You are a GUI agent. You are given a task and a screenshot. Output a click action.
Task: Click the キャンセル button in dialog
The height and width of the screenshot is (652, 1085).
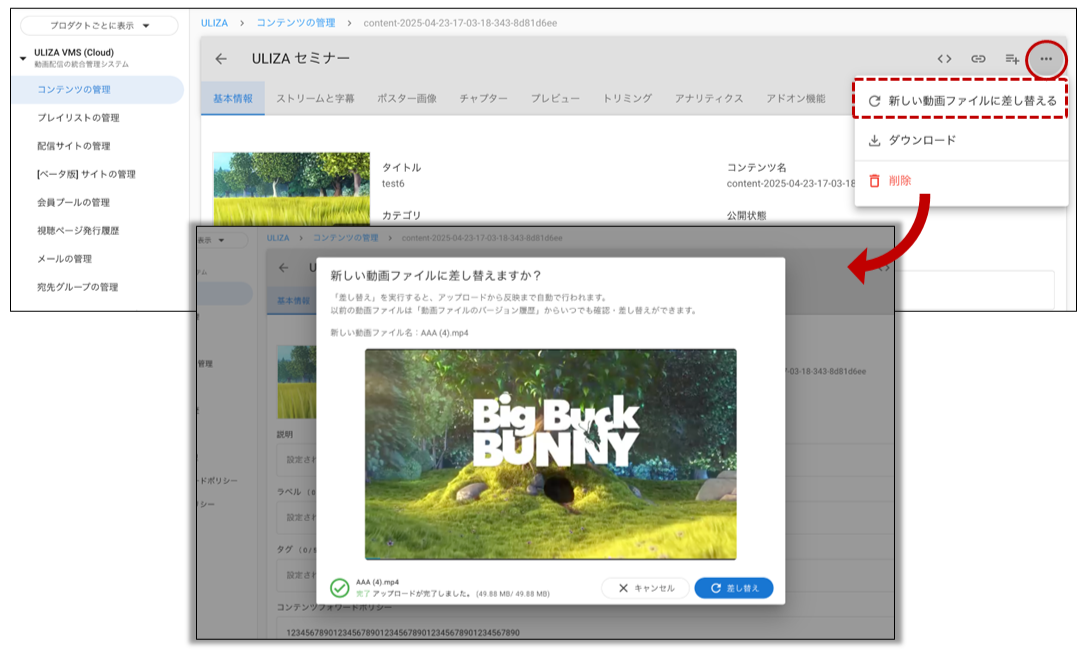pos(646,588)
